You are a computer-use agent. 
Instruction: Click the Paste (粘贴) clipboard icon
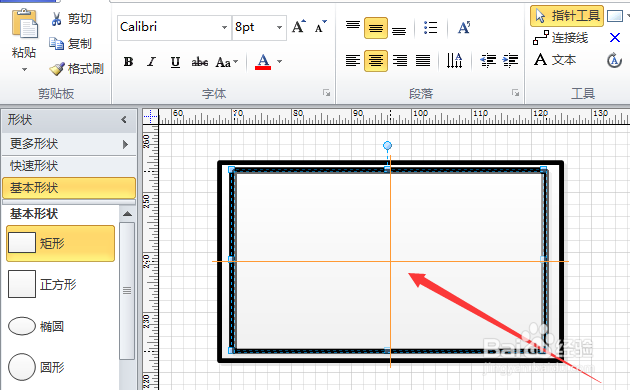pyautogui.click(x=25, y=23)
